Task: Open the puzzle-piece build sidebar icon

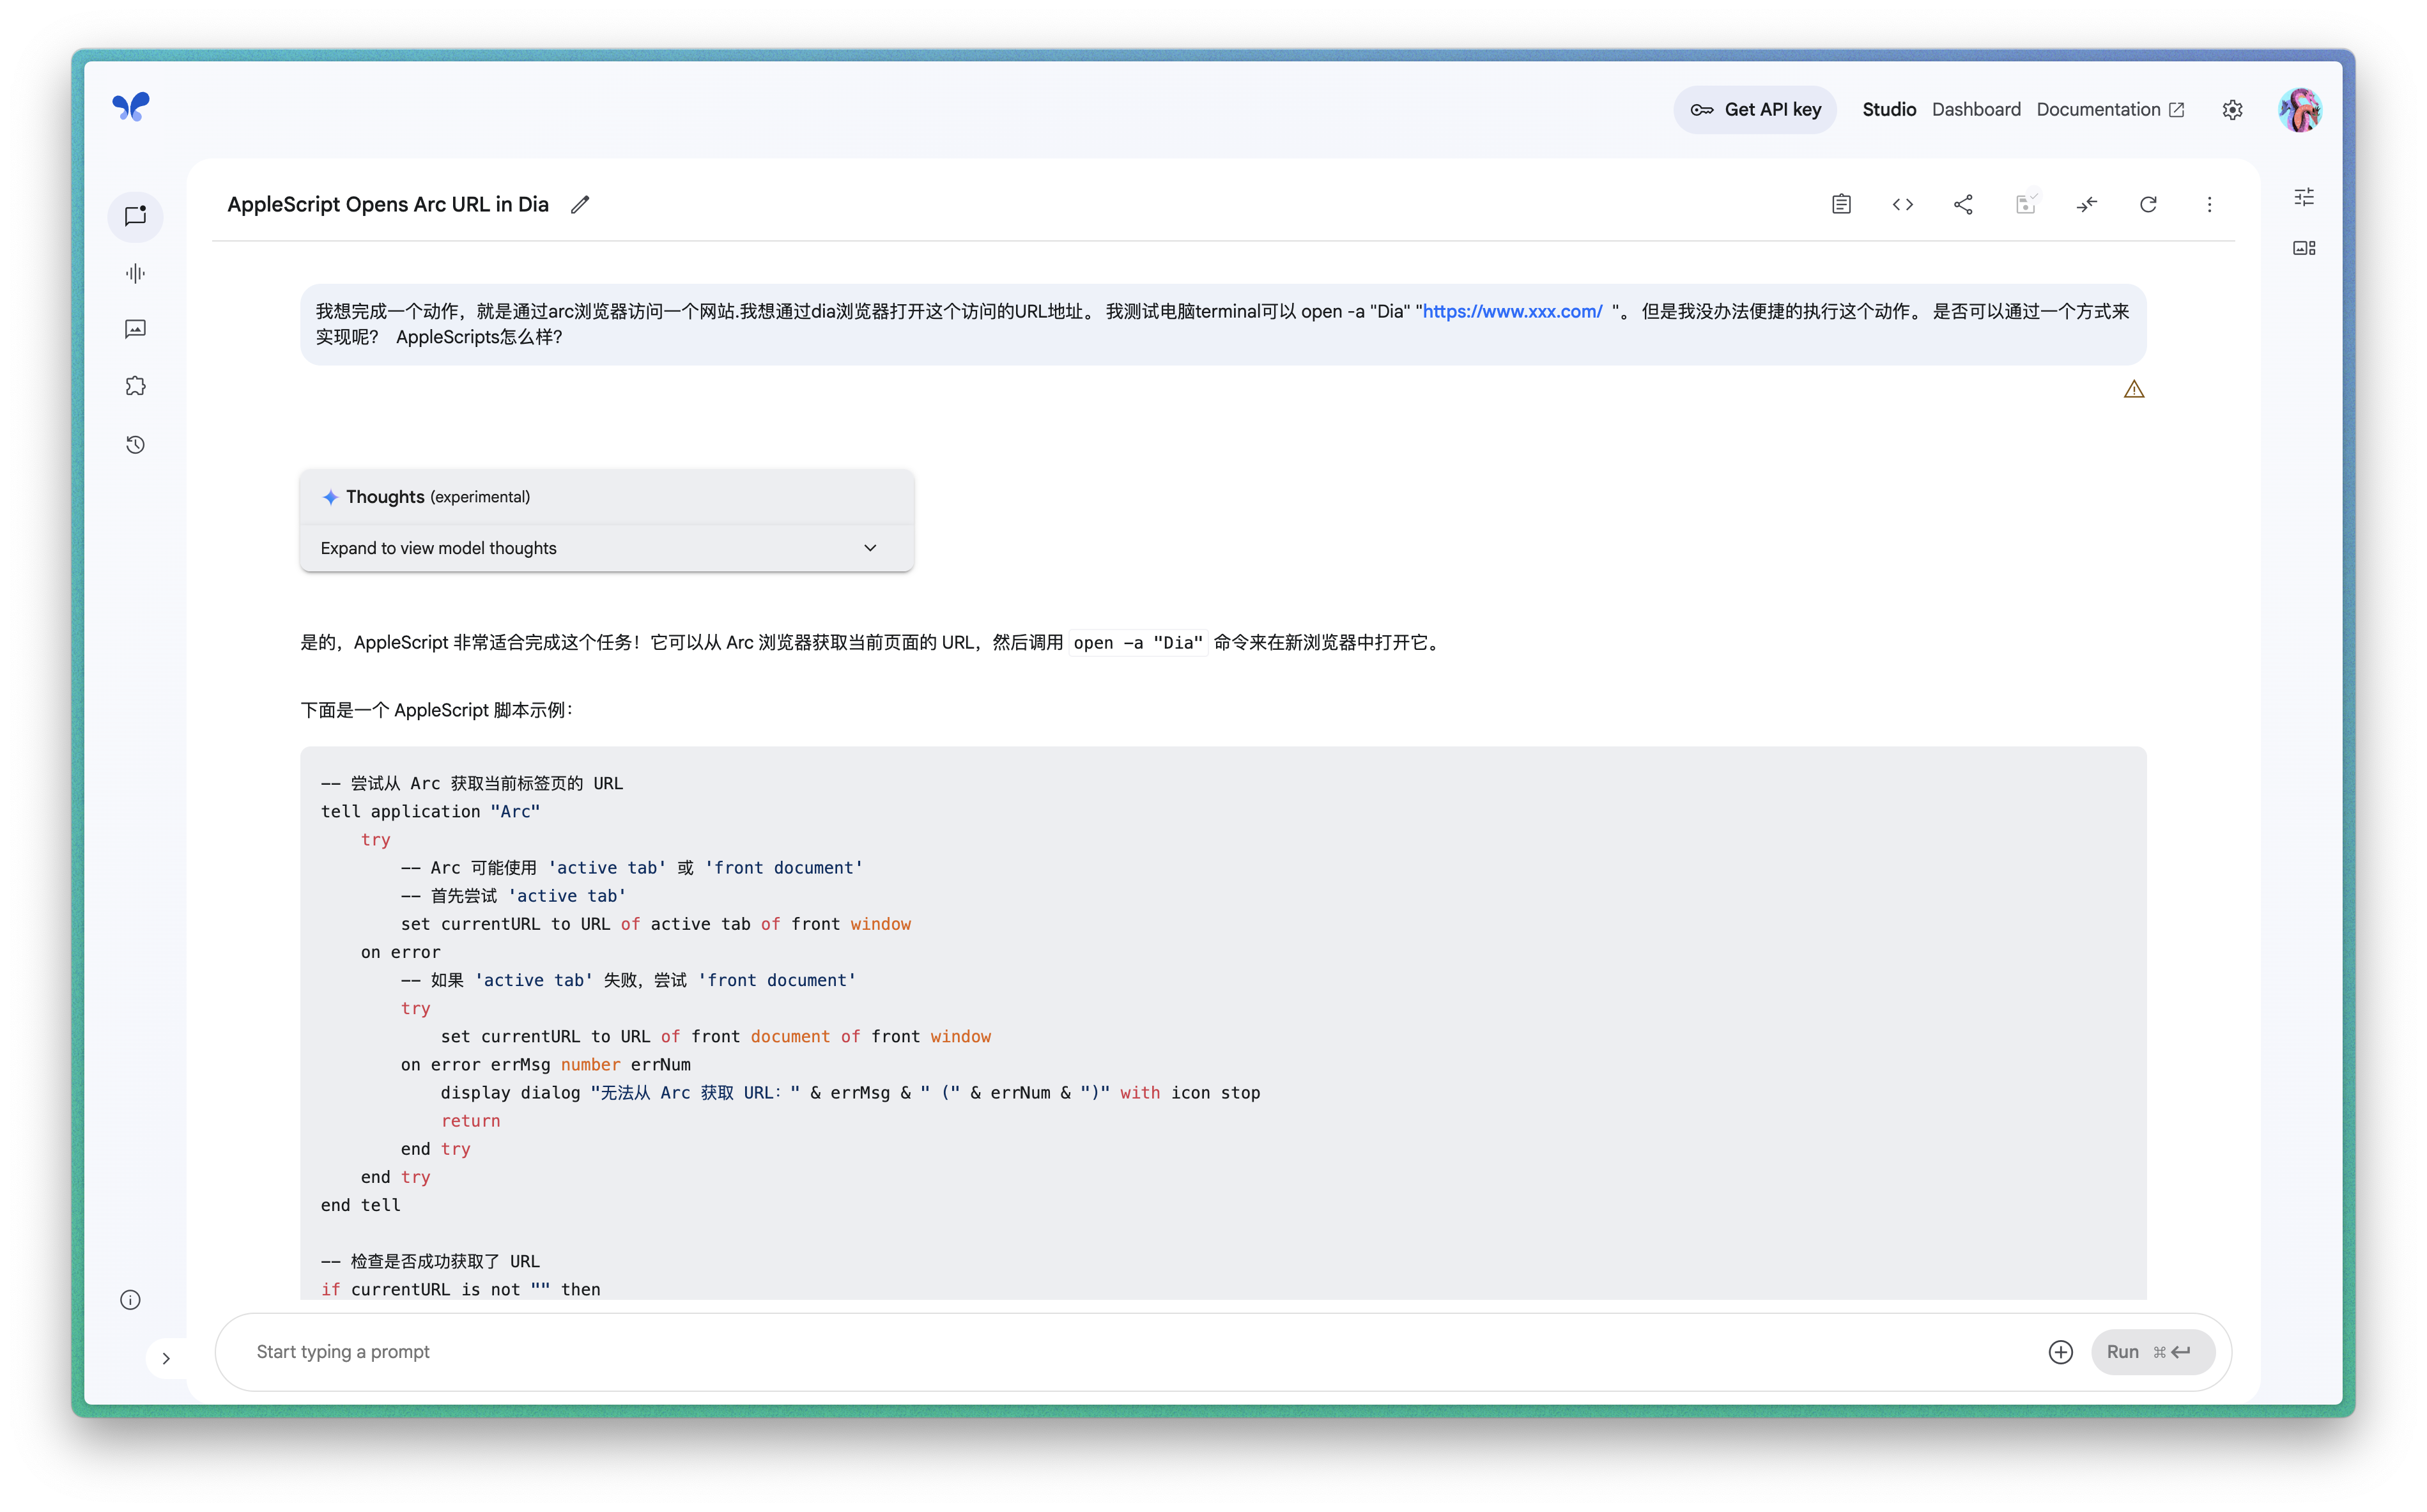Action: 135,386
